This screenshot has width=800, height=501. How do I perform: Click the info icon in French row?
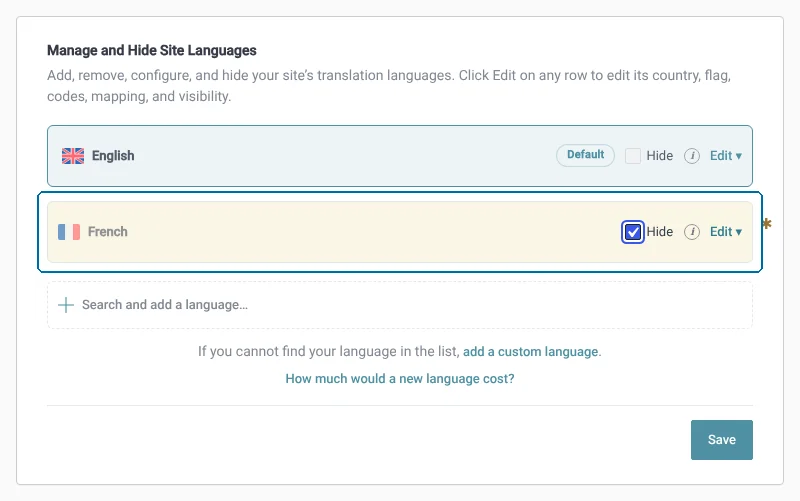[x=691, y=232]
